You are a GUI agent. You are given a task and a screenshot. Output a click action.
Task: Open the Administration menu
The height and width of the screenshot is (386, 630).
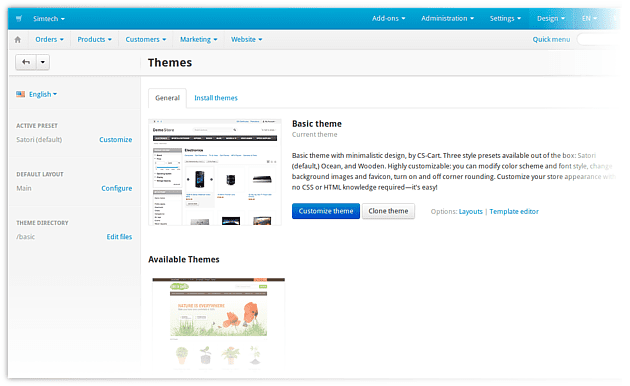447,18
